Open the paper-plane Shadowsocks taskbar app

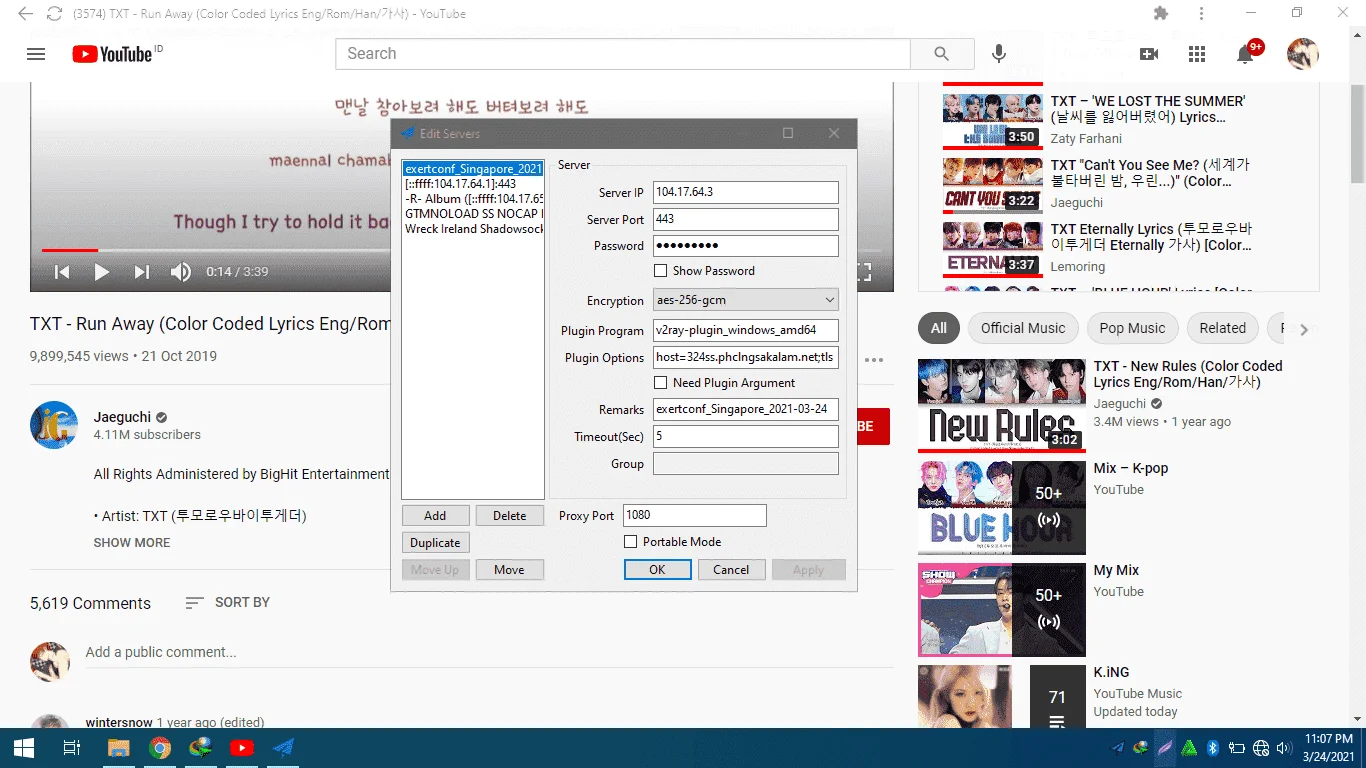click(x=284, y=748)
